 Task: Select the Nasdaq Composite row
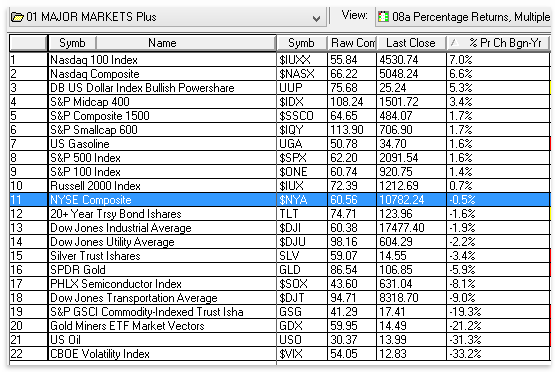280,74
